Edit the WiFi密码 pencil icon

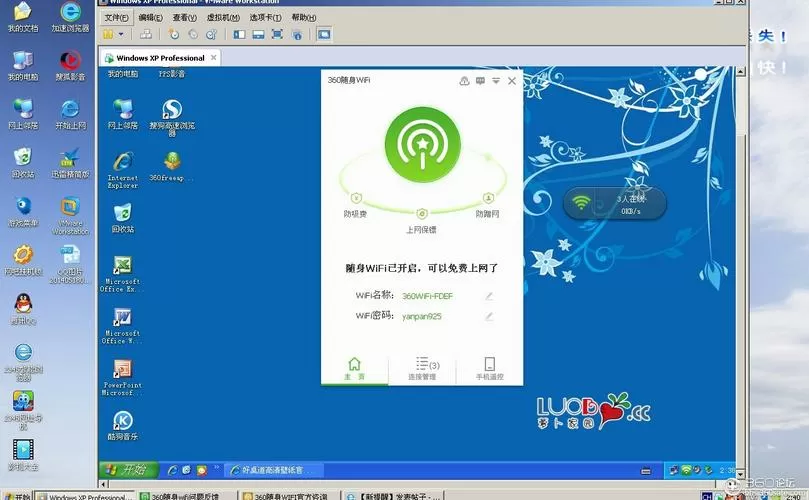(x=489, y=316)
